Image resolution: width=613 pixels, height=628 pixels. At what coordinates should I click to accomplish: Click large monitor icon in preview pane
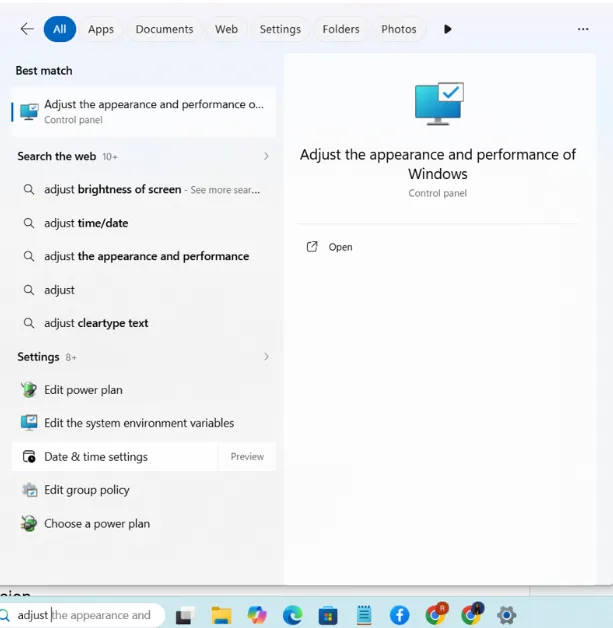click(439, 104)
